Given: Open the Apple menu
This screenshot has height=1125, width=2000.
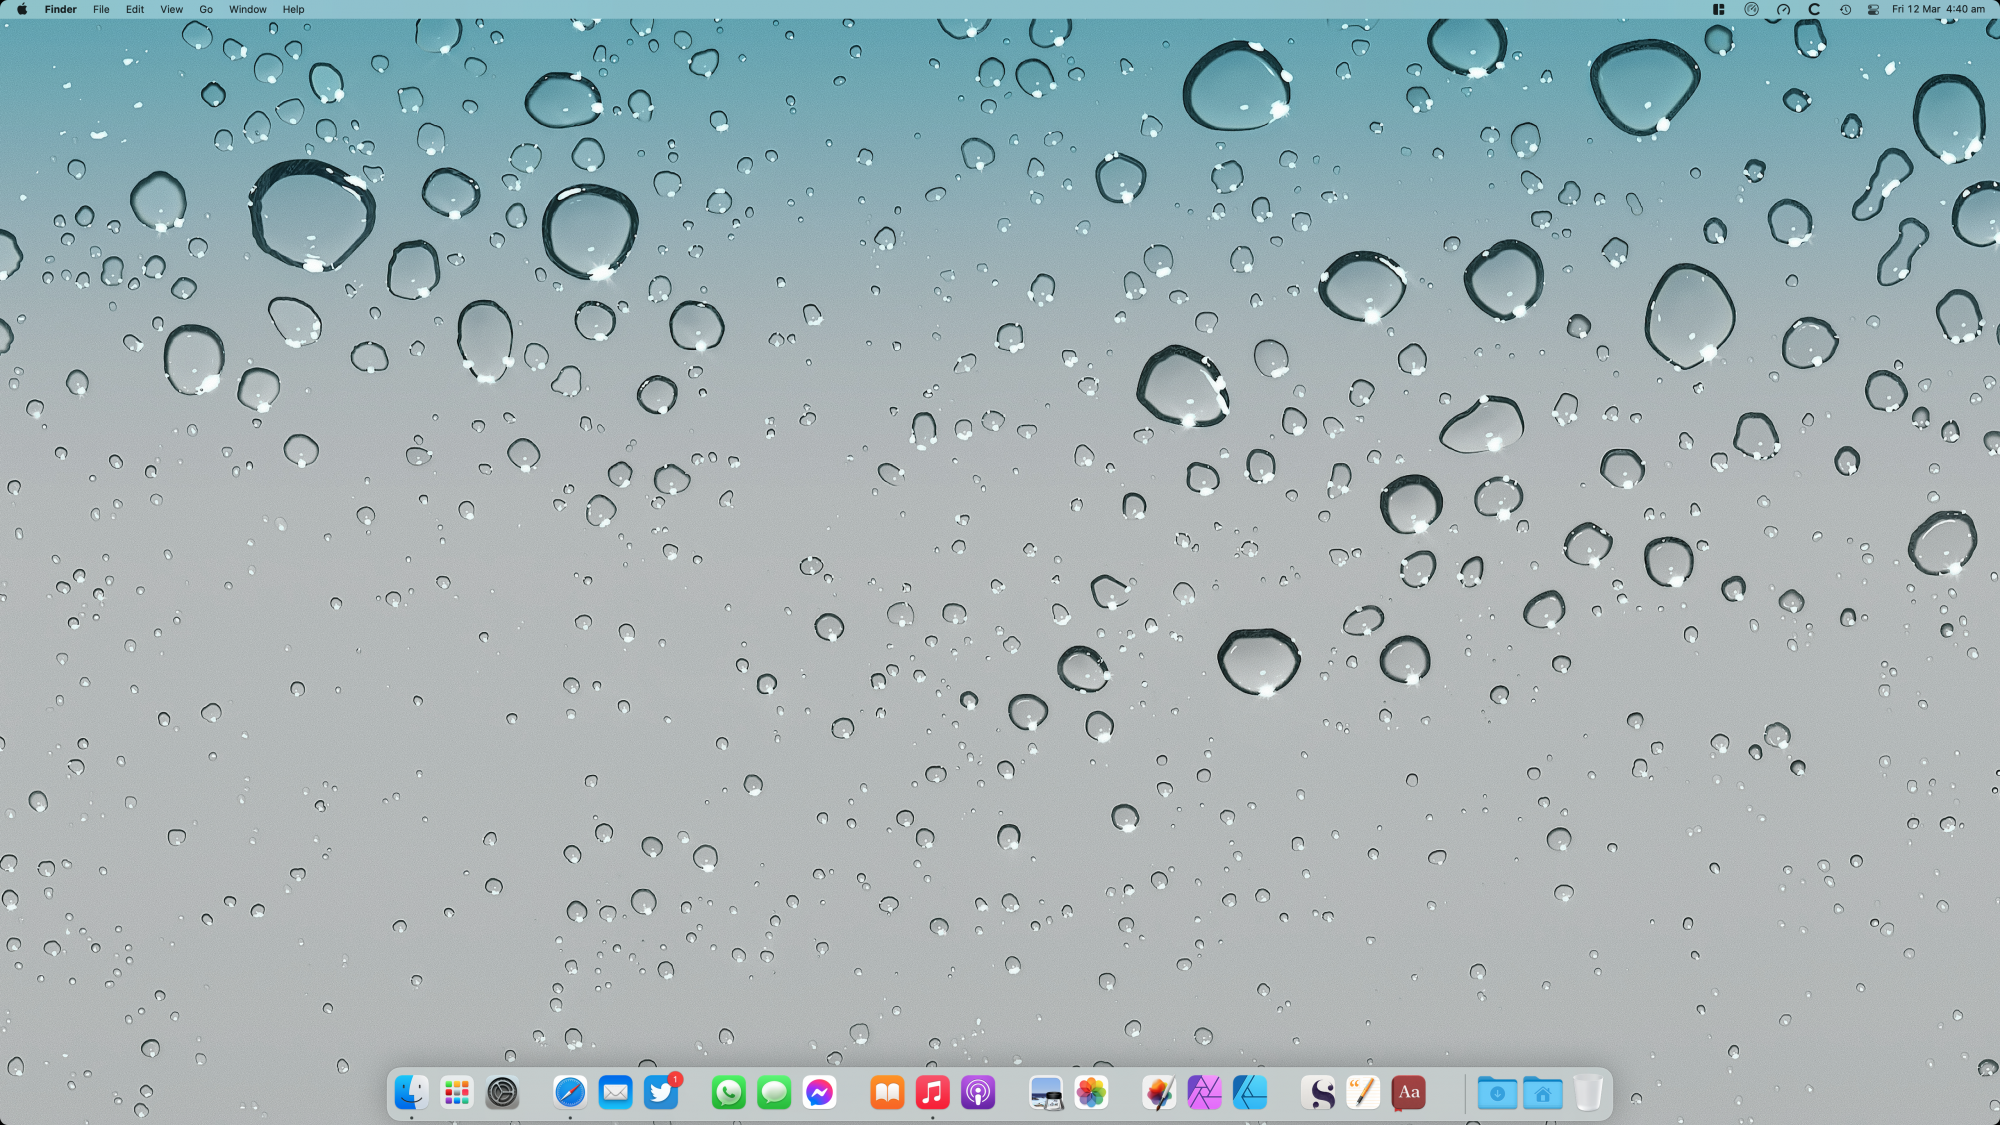Looking at the screenshot, I should tap(22, 9).
